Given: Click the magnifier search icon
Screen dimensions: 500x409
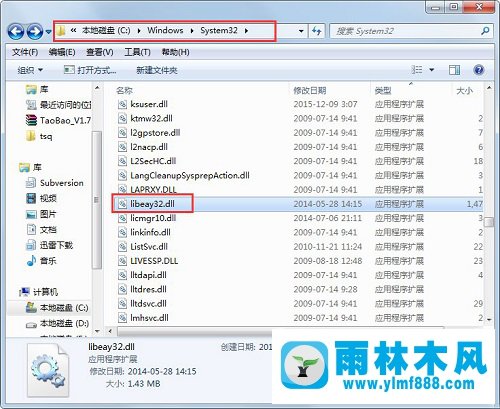Looking at the screenshot, I should coord(485,31).
